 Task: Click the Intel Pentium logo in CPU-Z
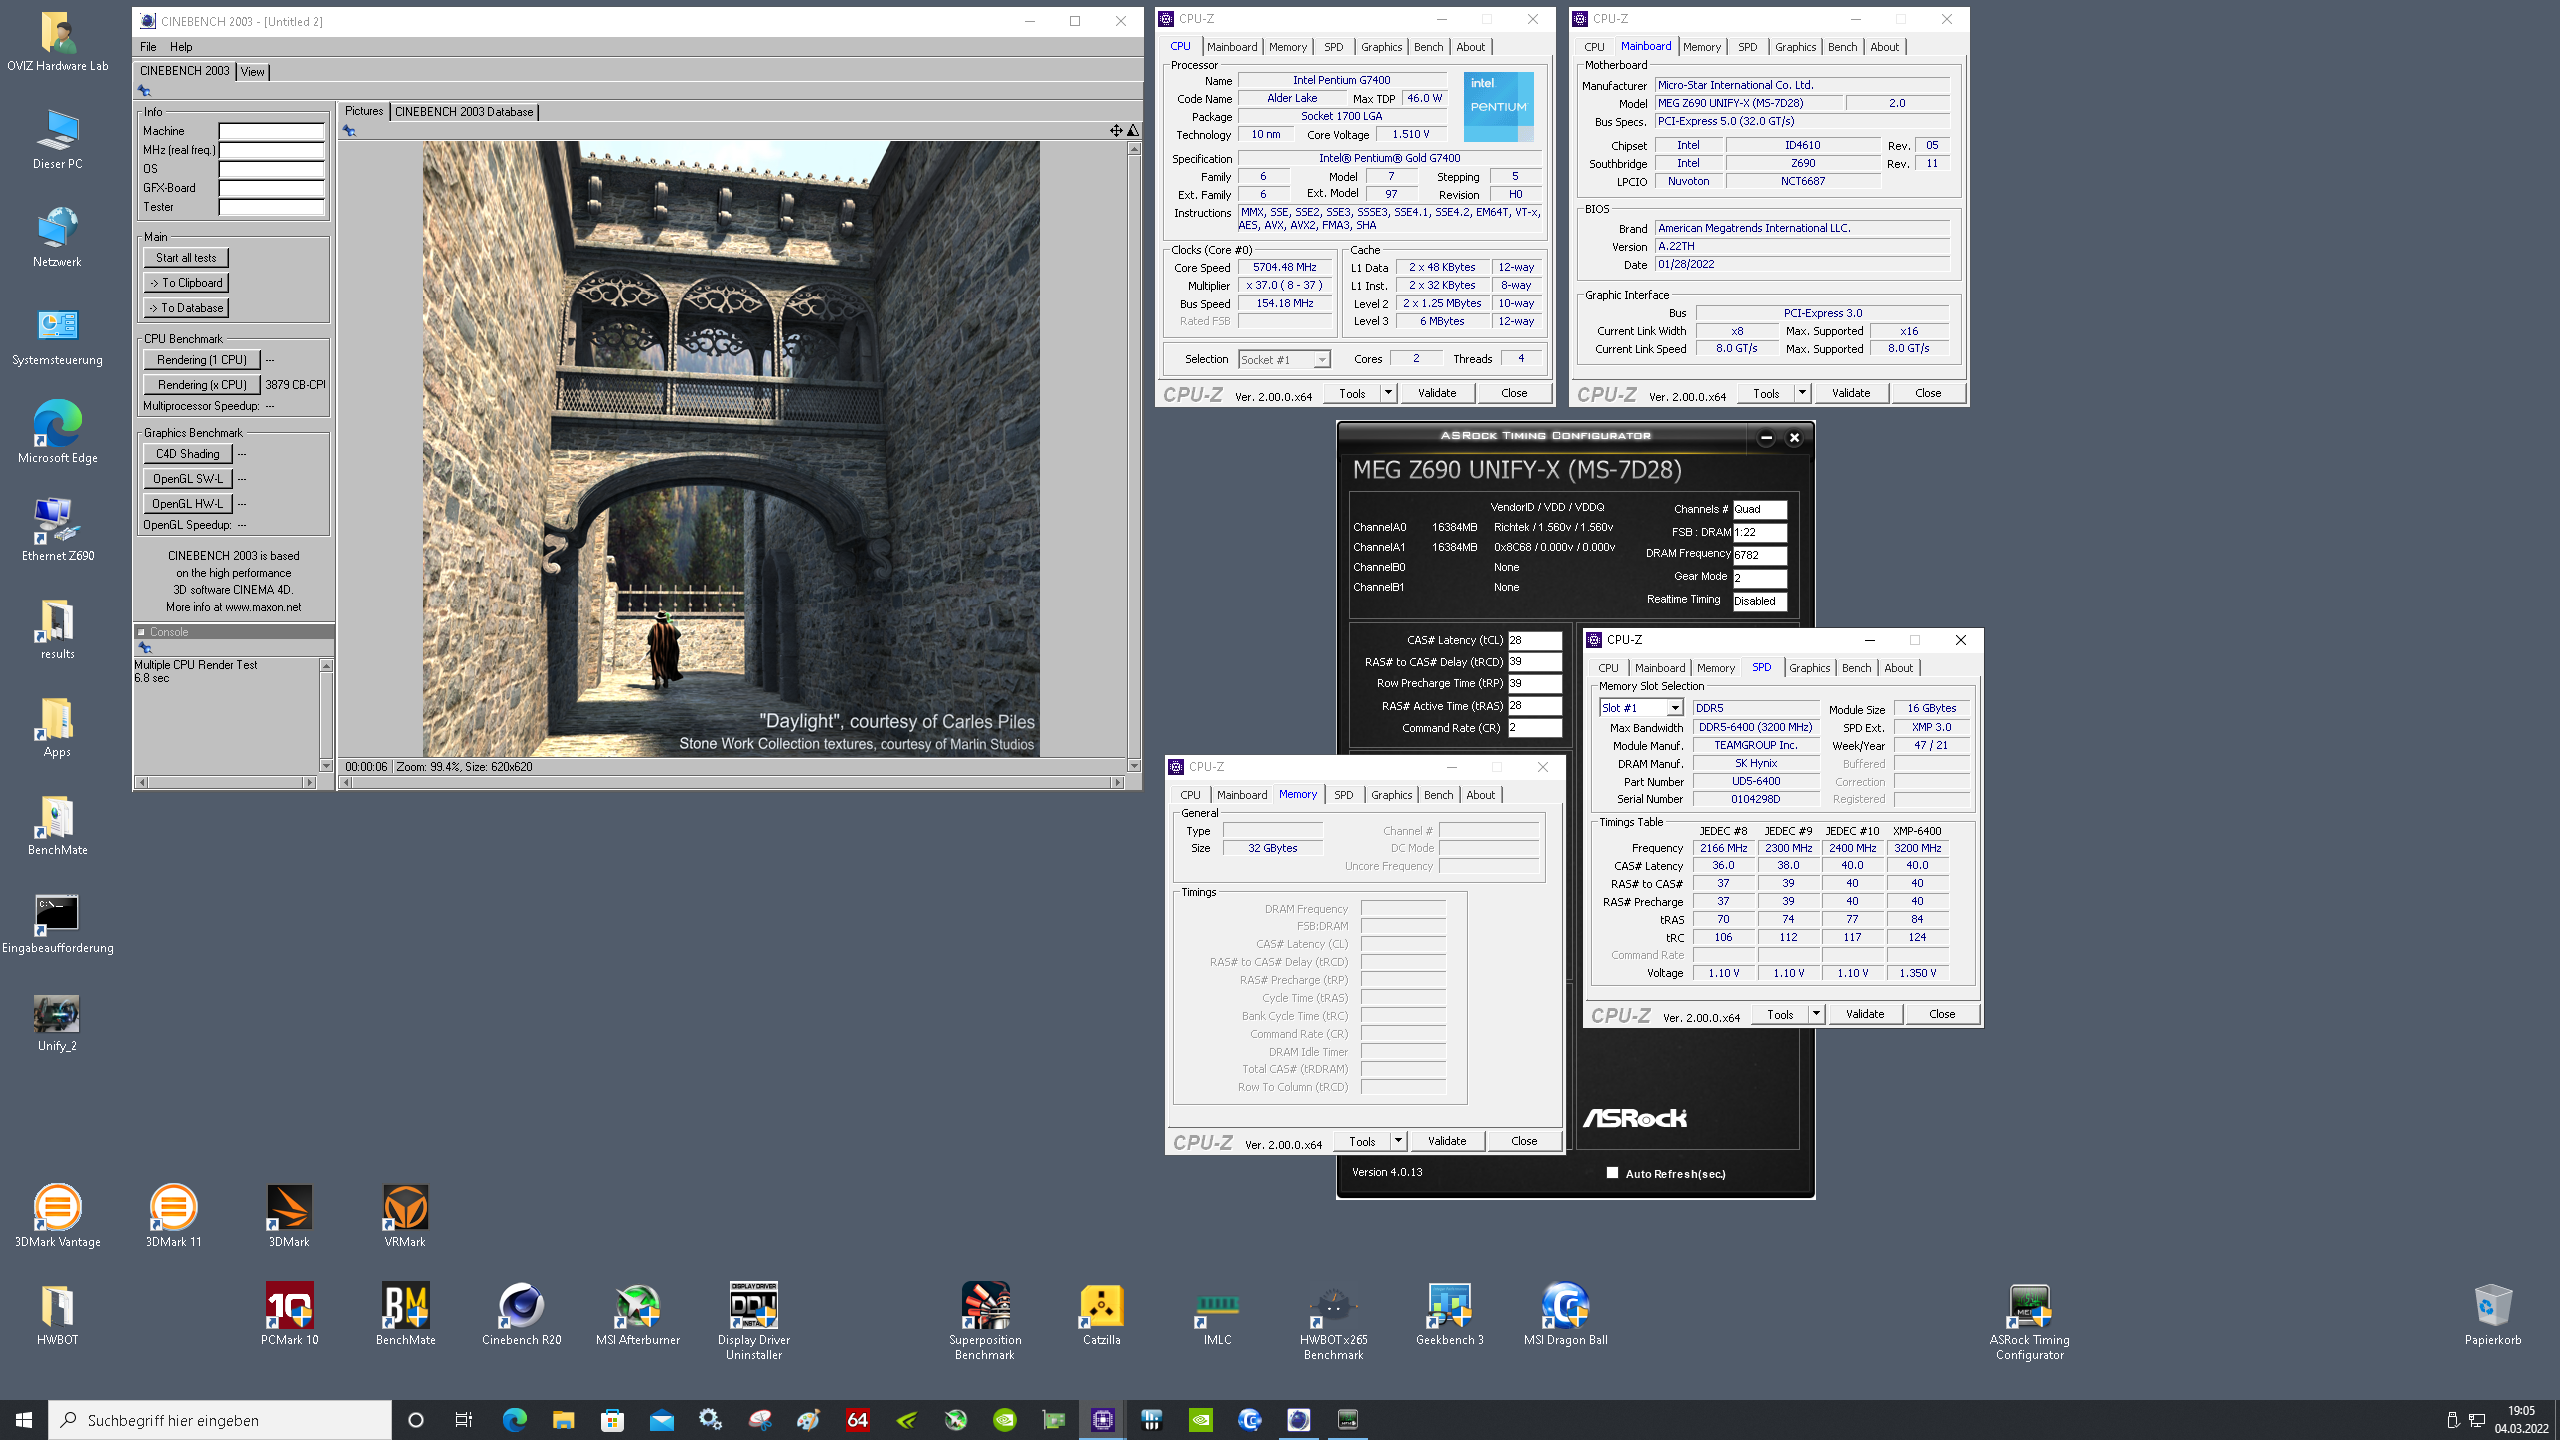[x=1498, y=106]
